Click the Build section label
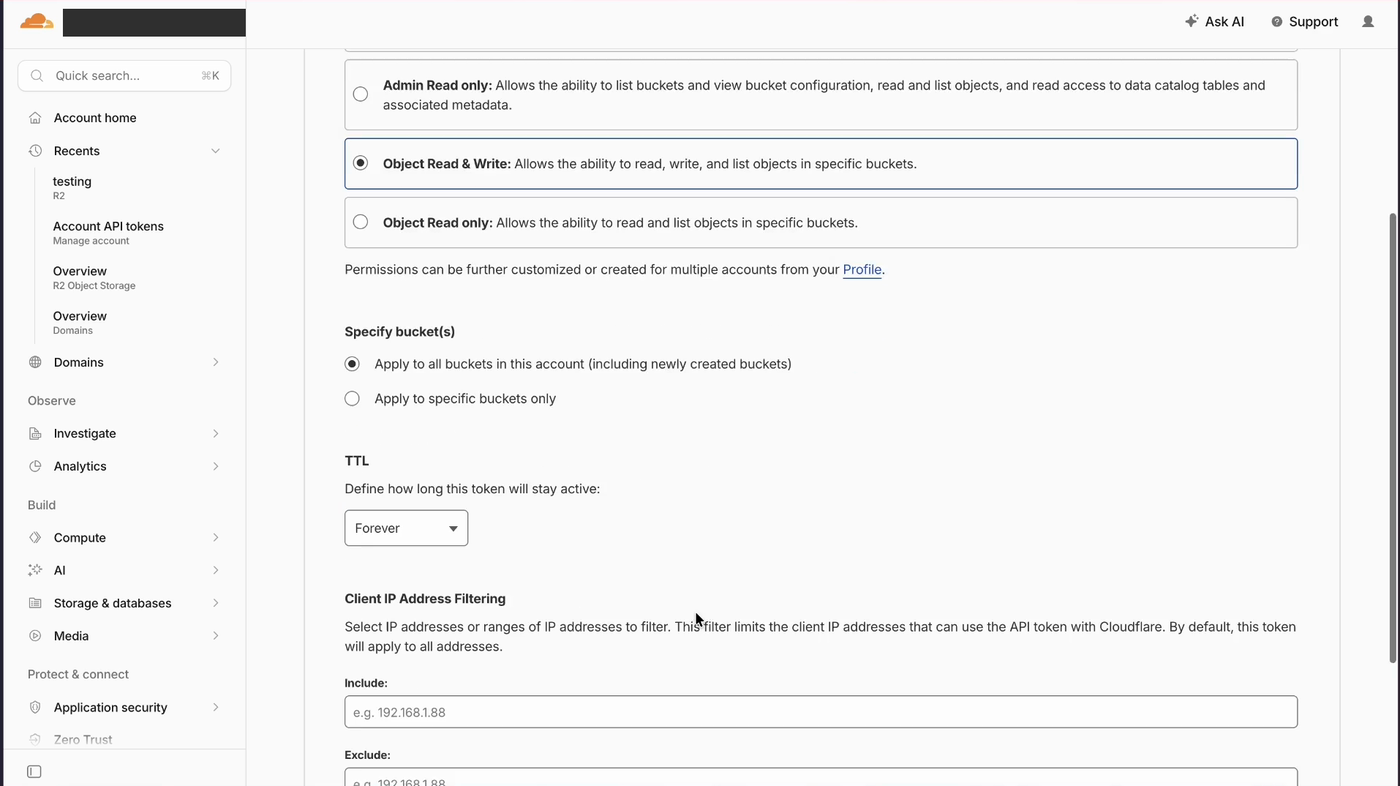The image size is (1400, 786). point(42,505)
